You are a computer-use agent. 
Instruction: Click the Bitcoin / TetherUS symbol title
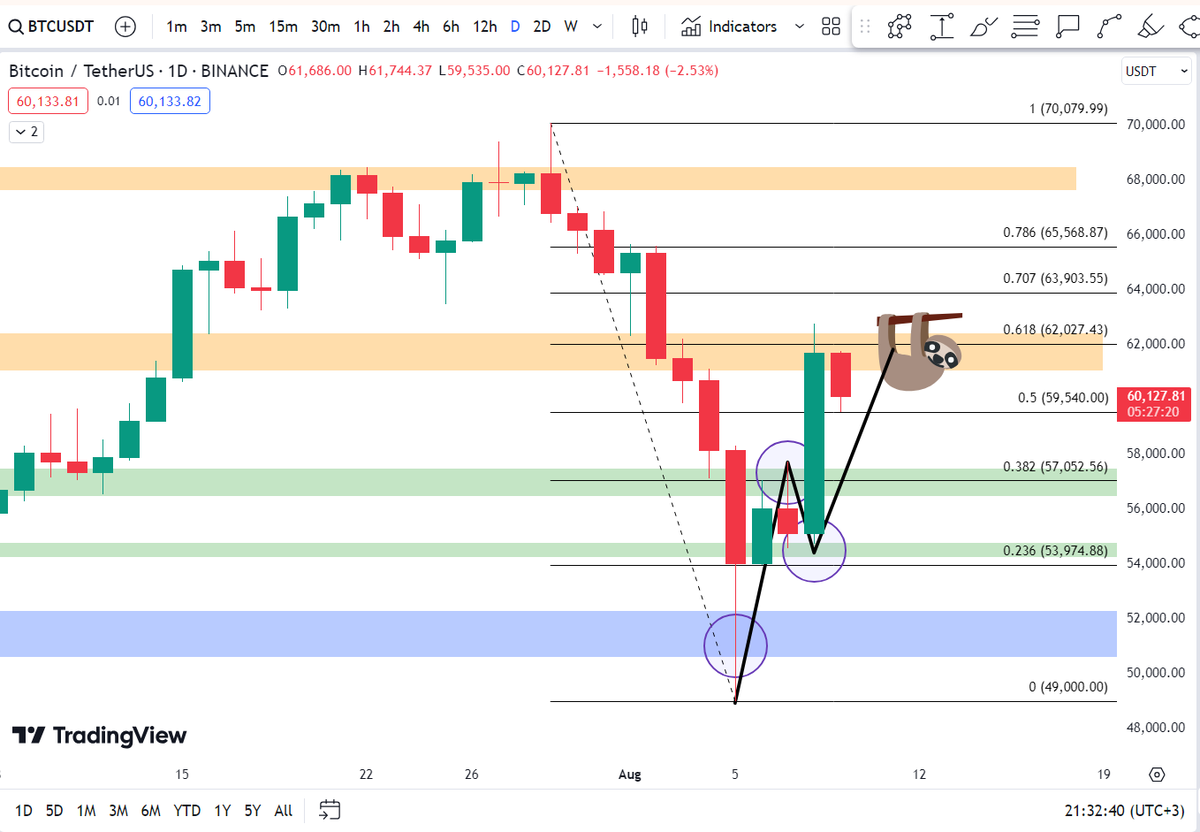point(138,71)
